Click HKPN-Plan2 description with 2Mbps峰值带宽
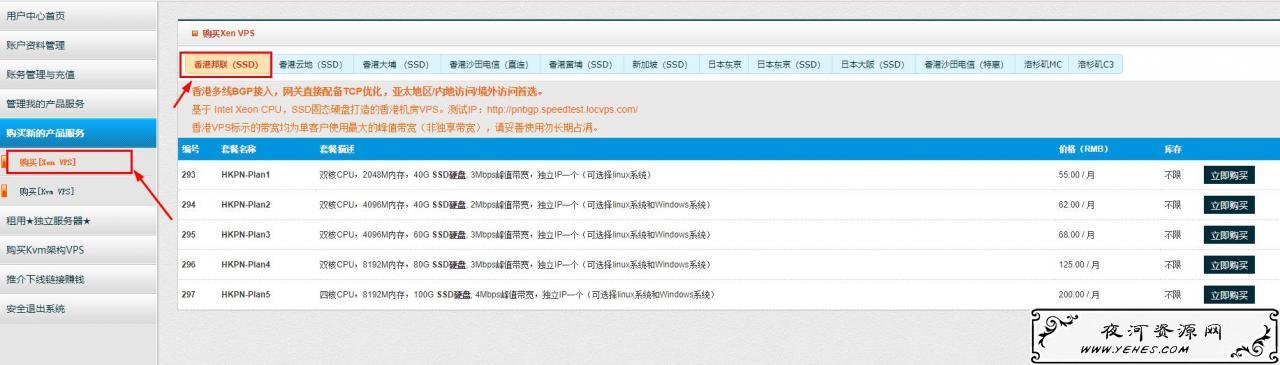 point(514,205)
